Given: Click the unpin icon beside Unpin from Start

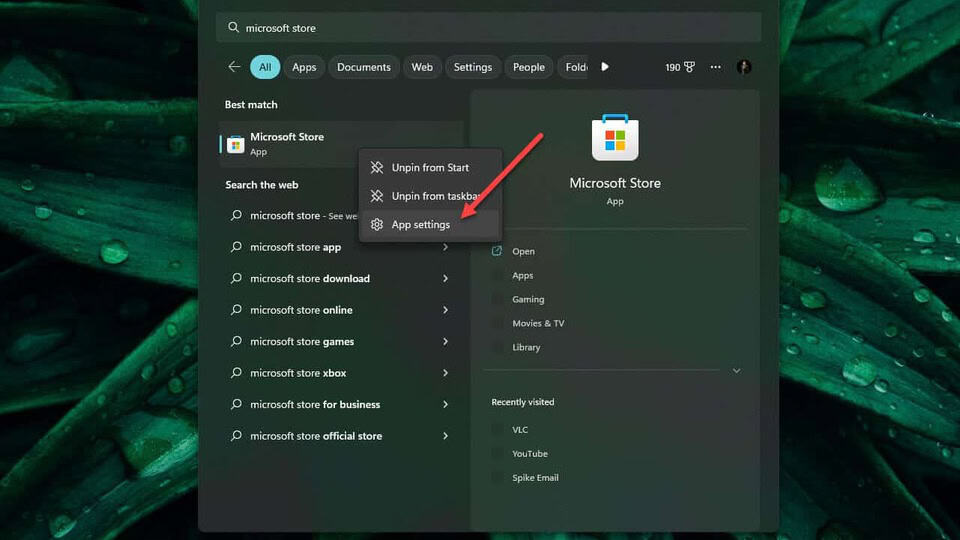Looking at the screenshot, I should 377,167.
